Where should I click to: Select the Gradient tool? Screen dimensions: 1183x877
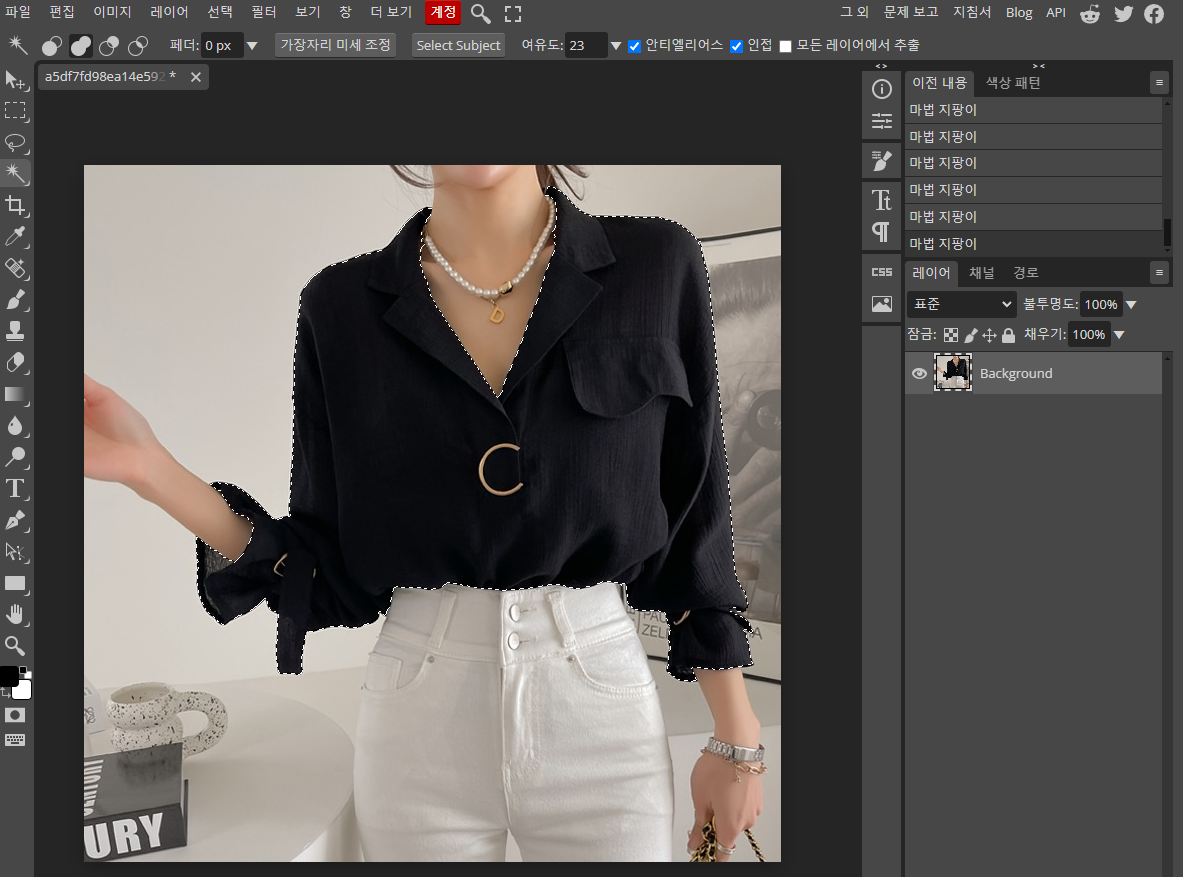[x=15, y=394]
